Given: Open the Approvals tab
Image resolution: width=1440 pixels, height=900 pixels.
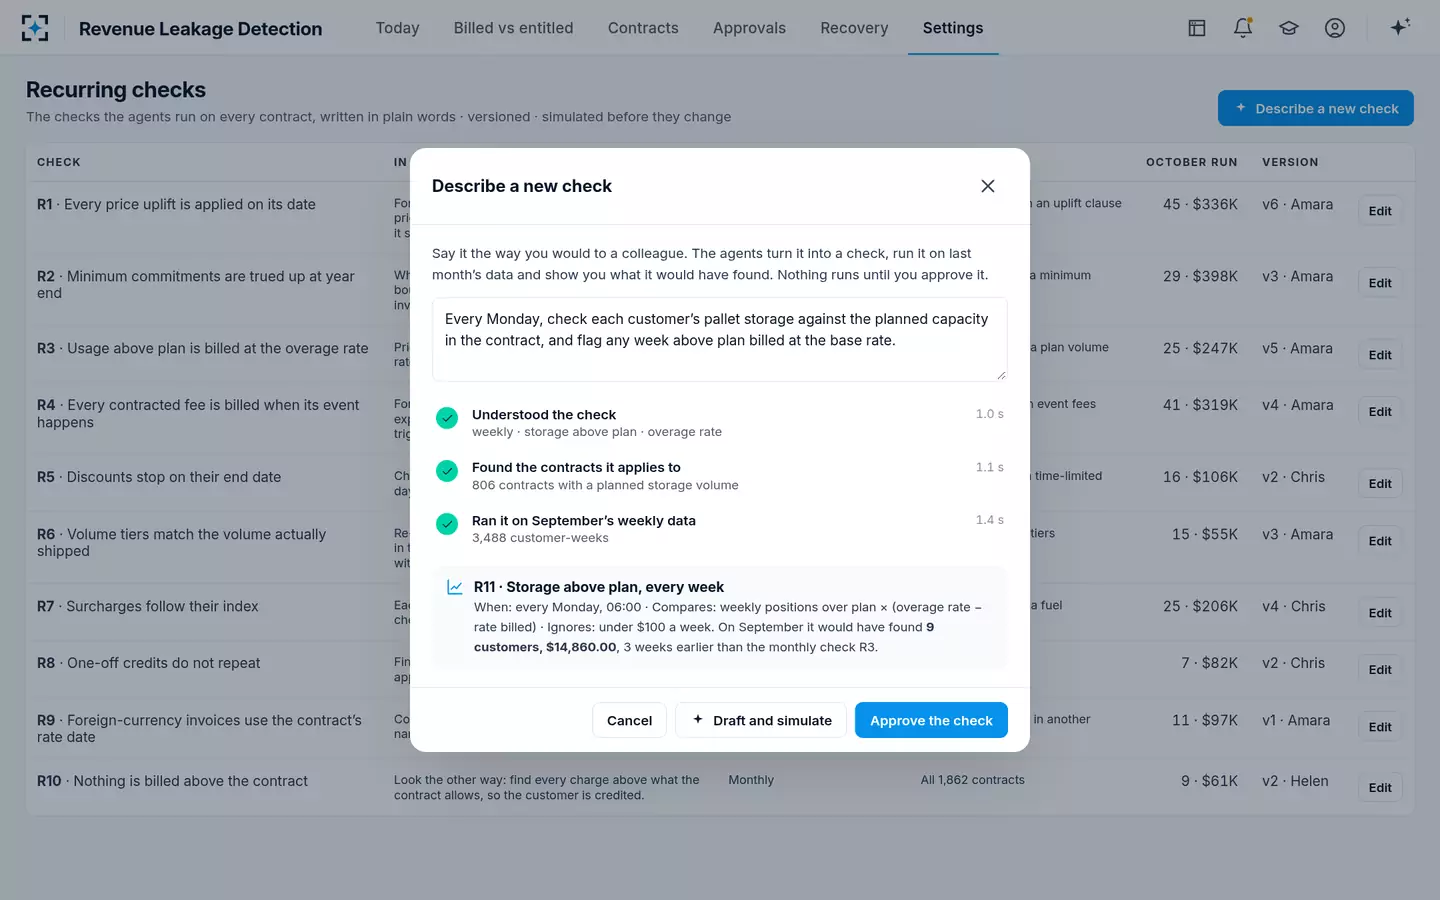Looking at the screenshot, I should [749, 28].
